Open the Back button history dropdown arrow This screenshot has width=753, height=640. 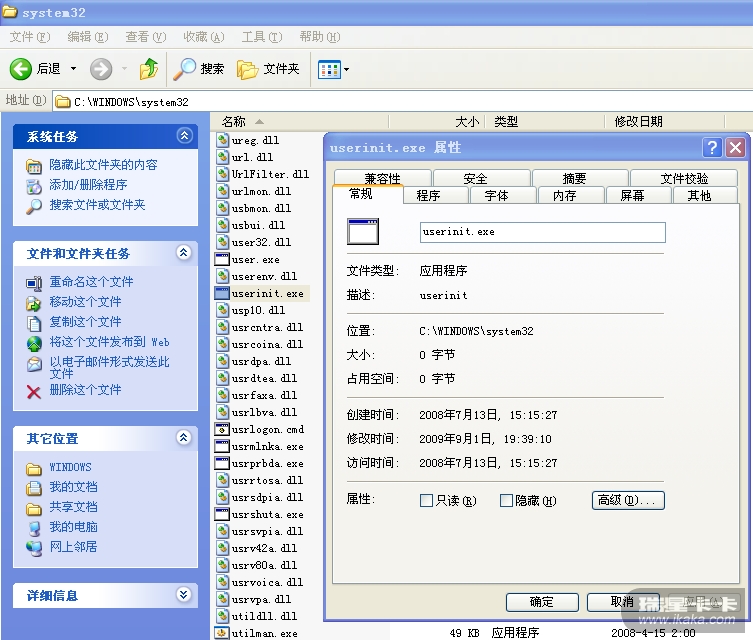[72, 69]
